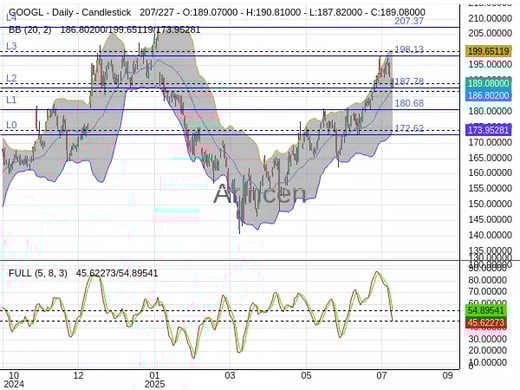The image size is (520, 390).
Task: Click the 30.00000 oscillator axis label
Action: pyautogui.click(x=487, y=339)
